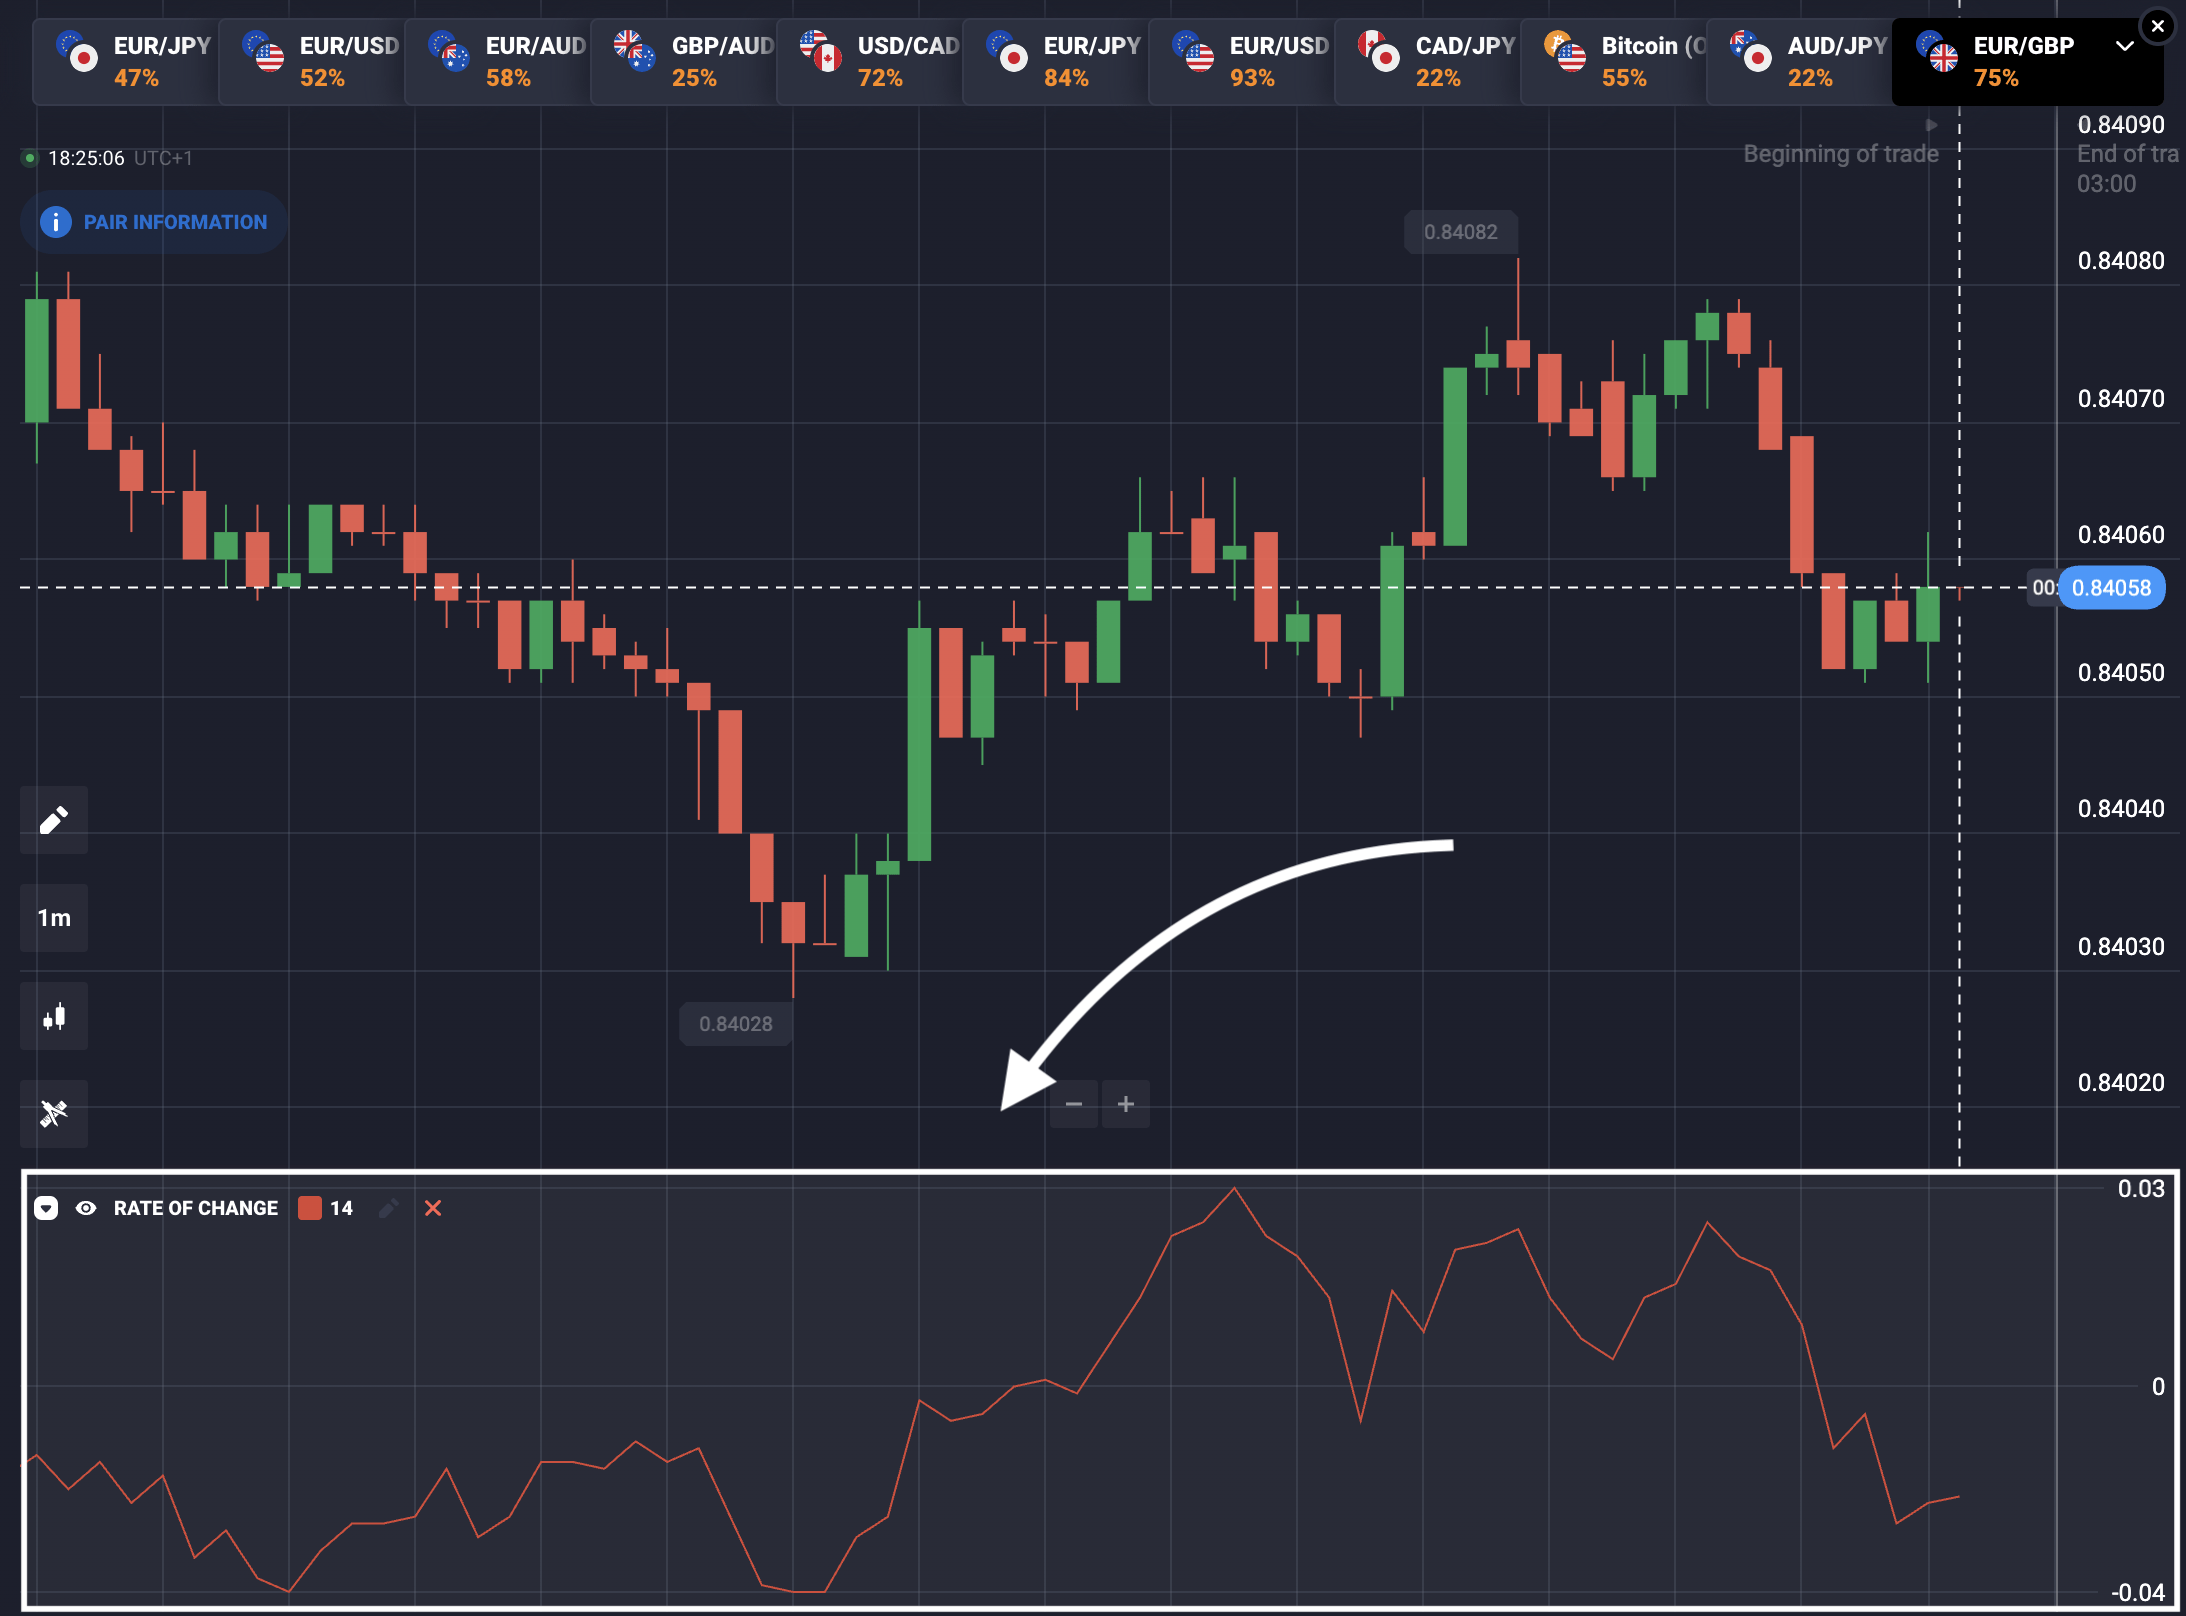Zoom out the chart with minus button

(1074, 1104)
